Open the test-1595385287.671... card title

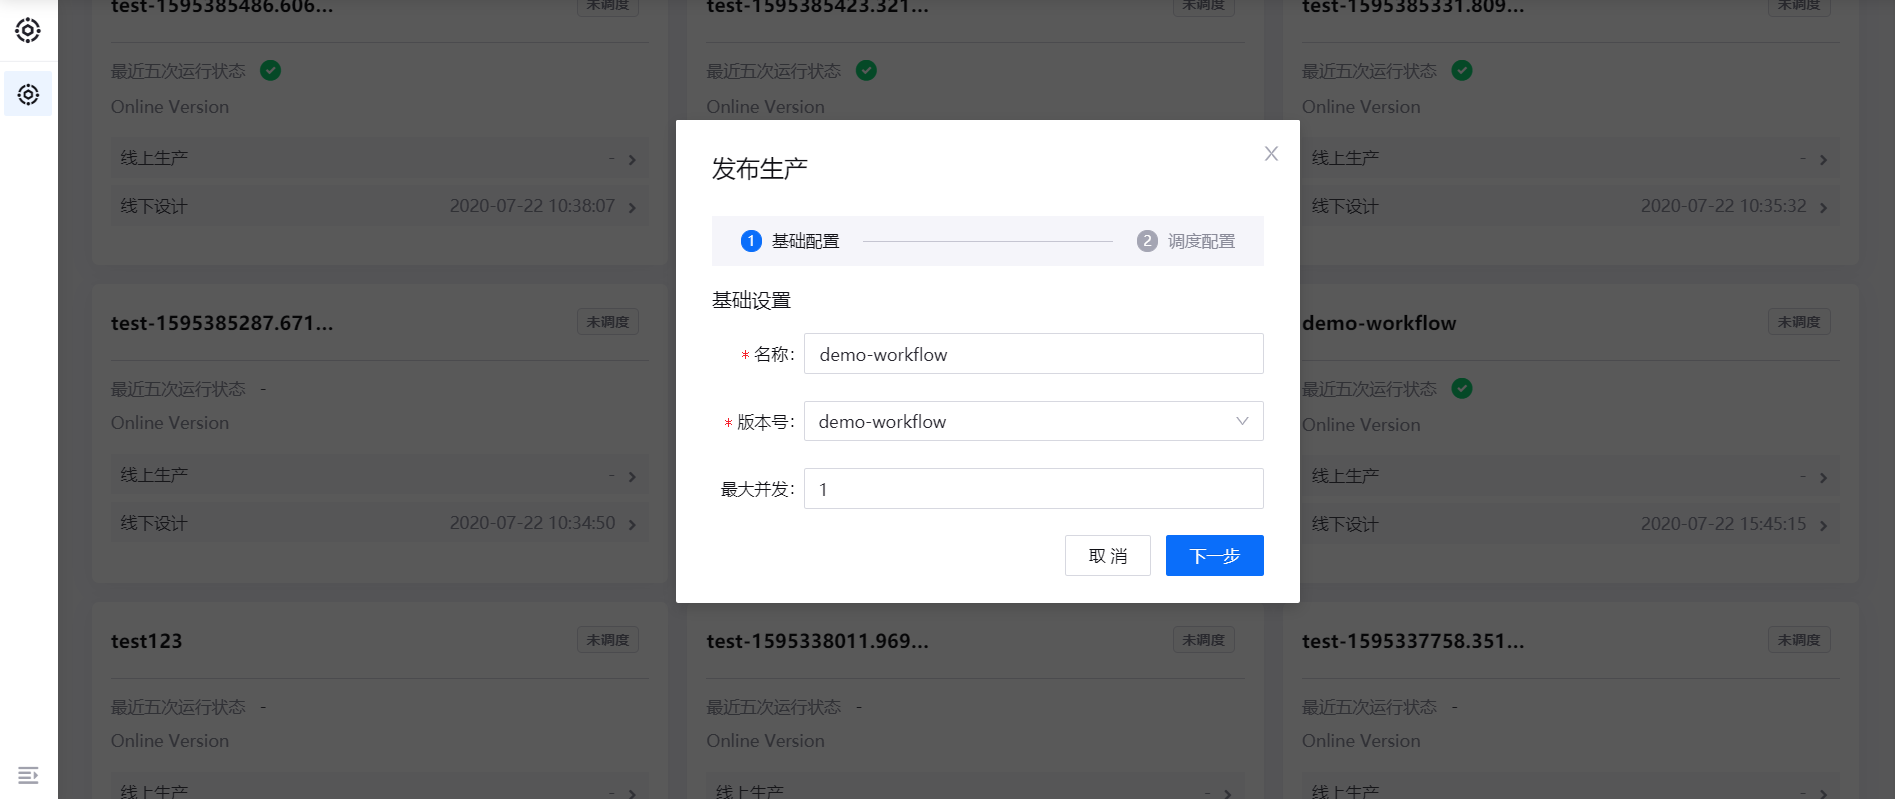point(222,323)
